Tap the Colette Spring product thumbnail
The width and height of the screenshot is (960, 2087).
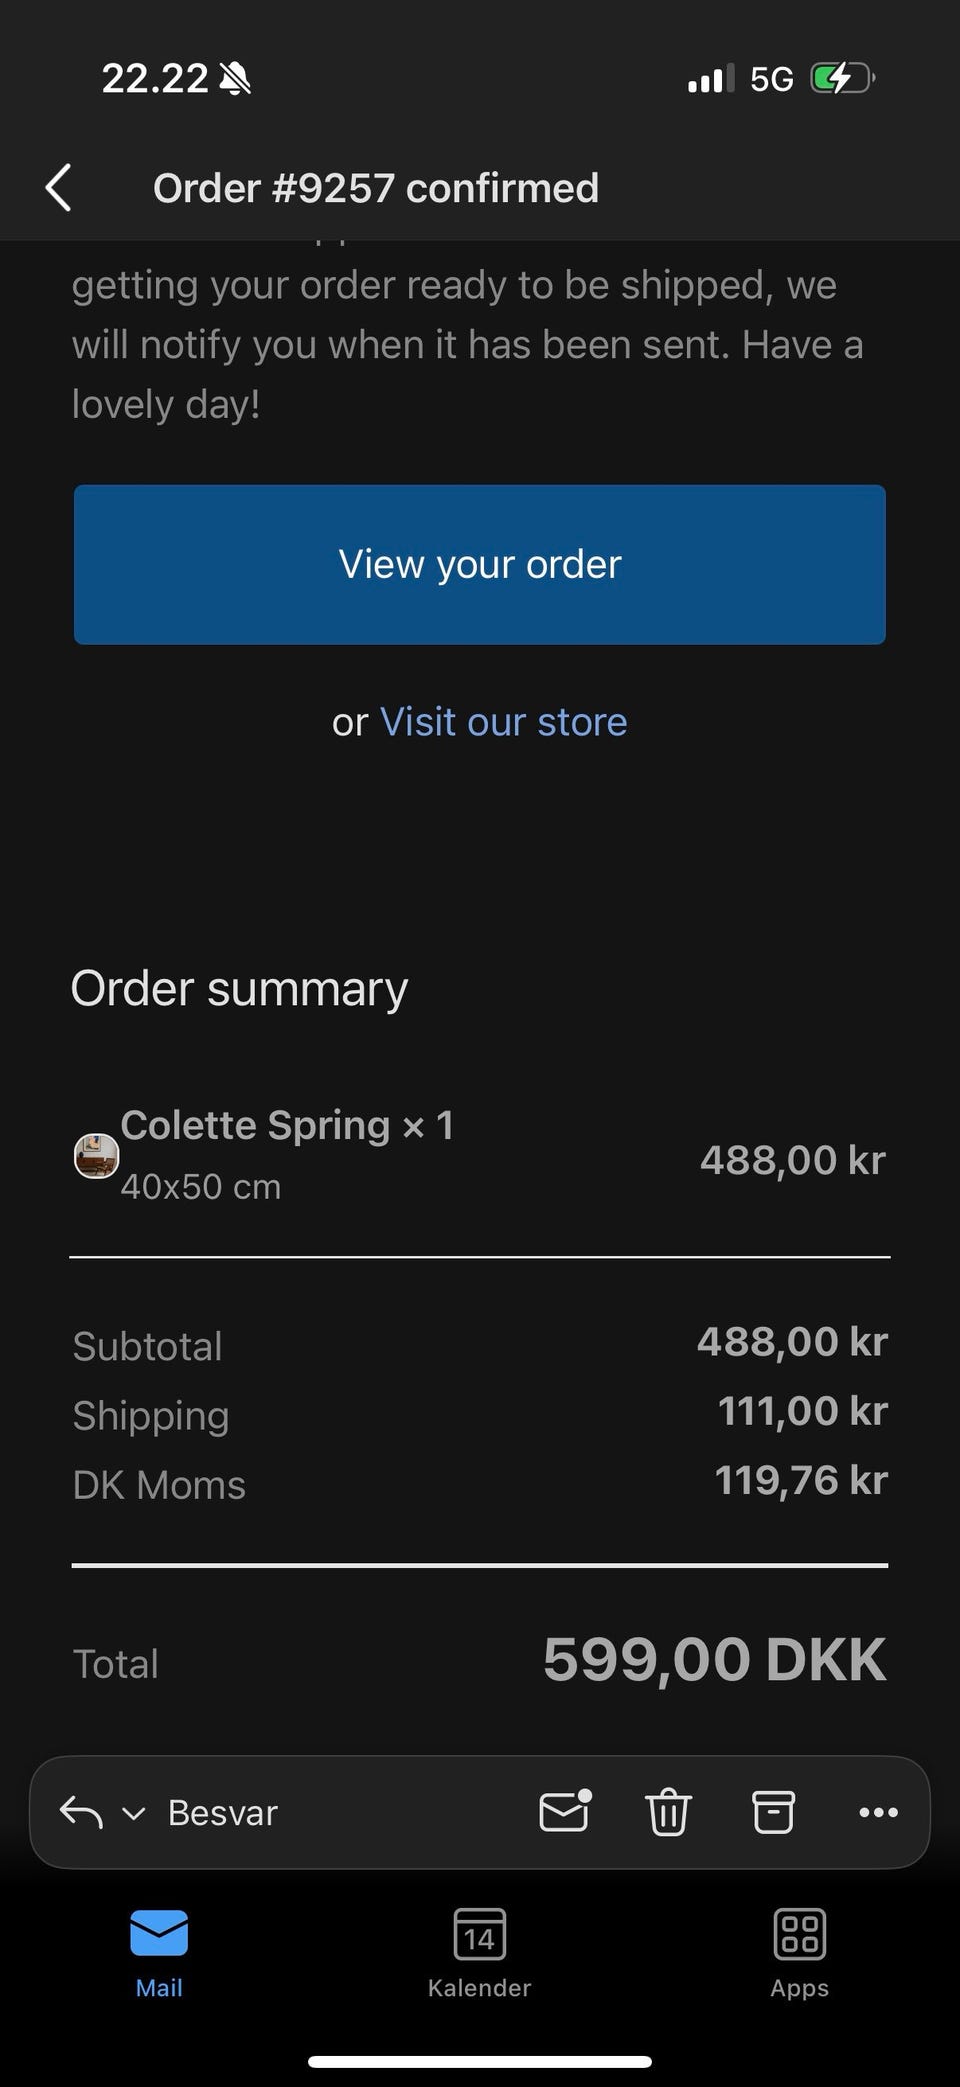pyautogui.click(x=97, y=1157)
